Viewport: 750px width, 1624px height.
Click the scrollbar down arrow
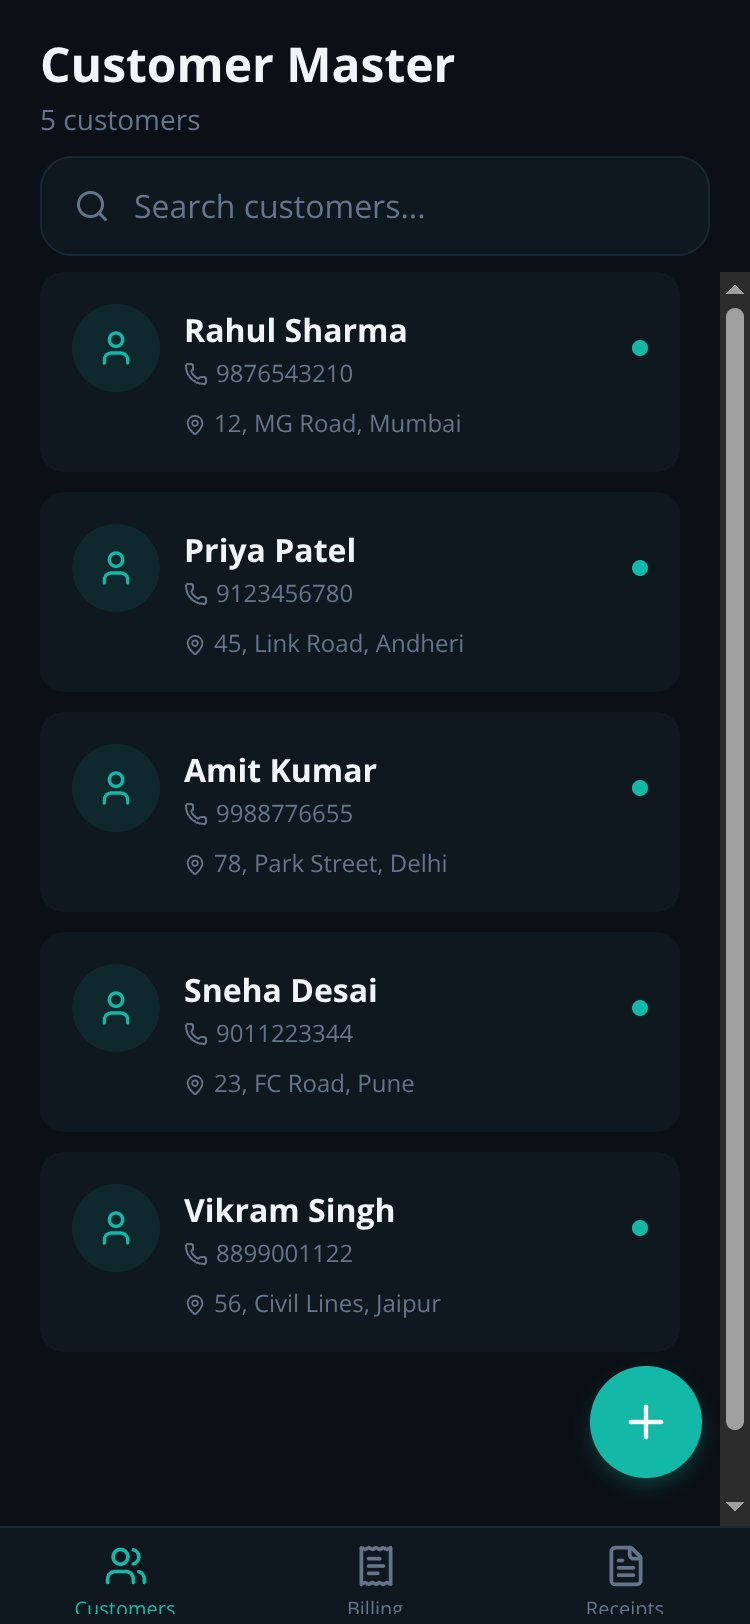[735, 1506]
